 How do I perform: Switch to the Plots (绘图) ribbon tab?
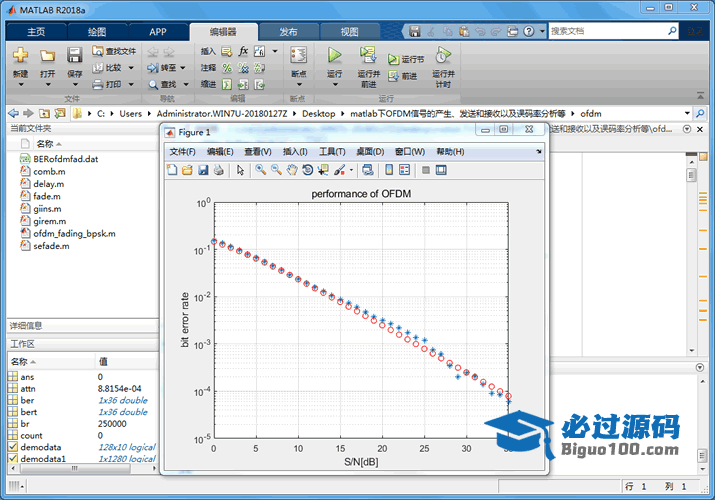(x=97, y=32)
